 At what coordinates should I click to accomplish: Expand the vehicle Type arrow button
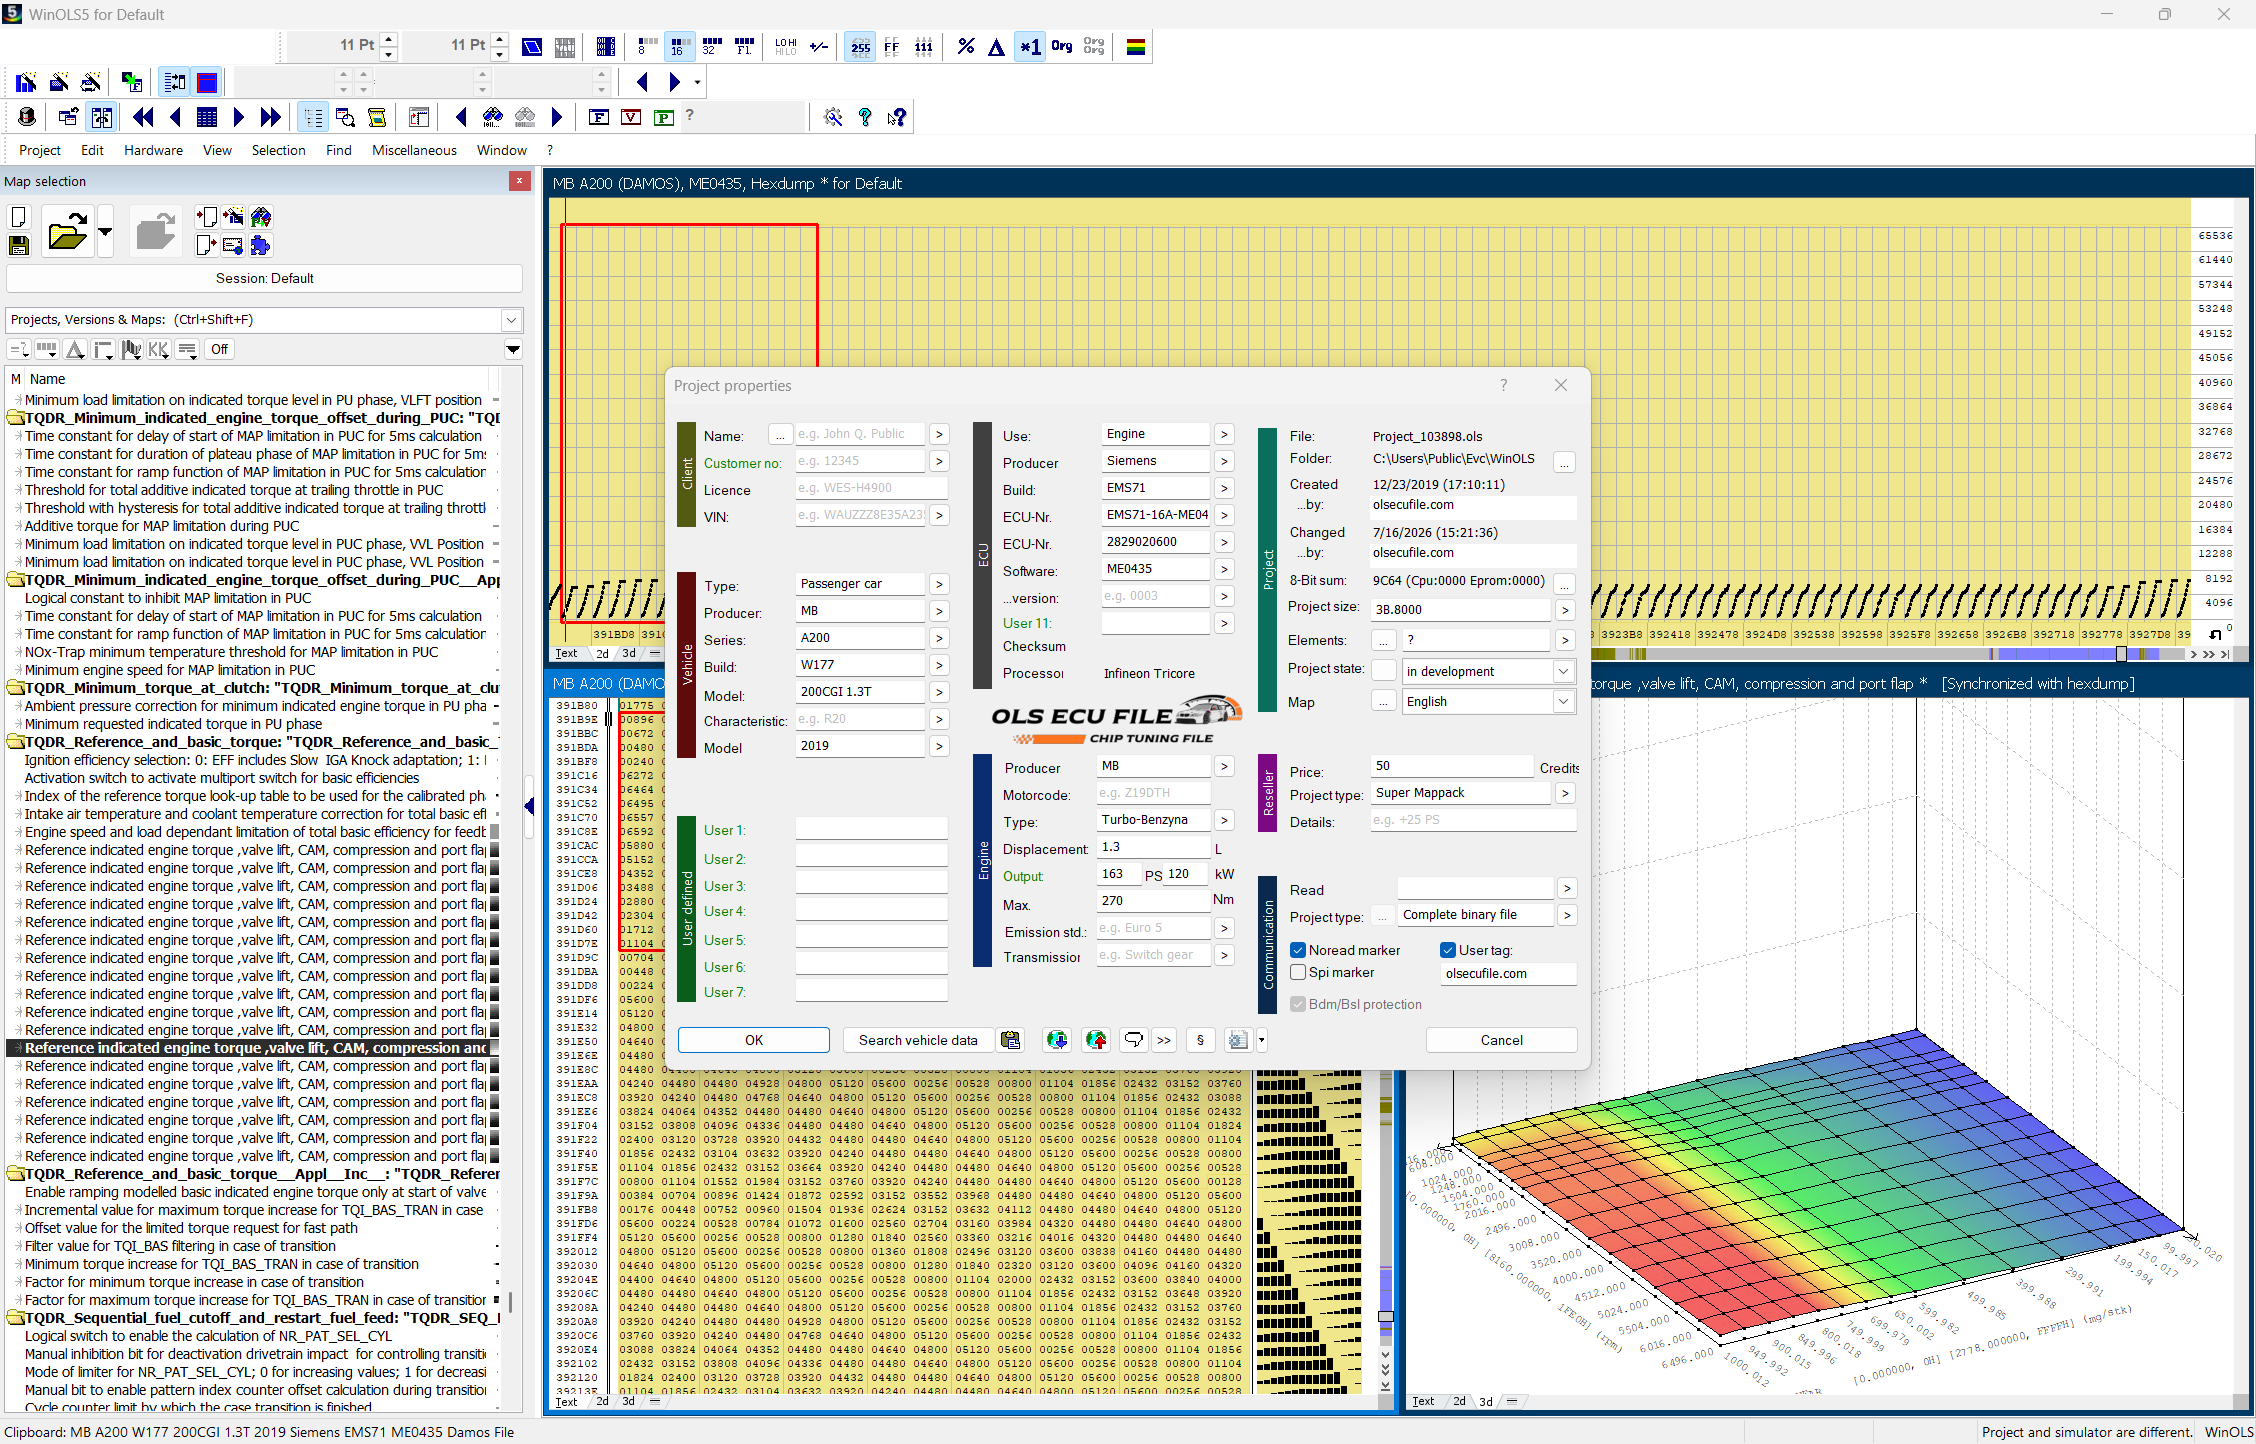(938, 584)
